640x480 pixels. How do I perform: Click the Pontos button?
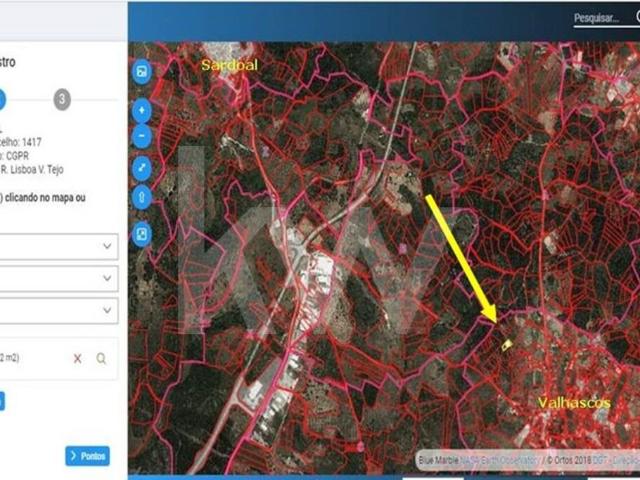click(x=88, y=456)
